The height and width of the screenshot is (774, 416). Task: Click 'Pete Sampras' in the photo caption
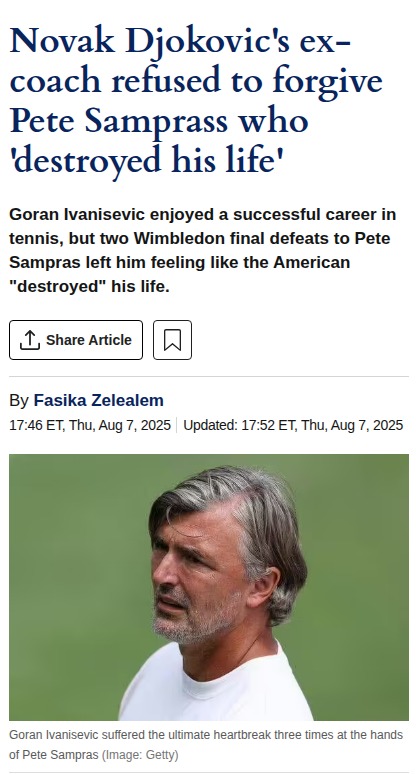(60, 755)
